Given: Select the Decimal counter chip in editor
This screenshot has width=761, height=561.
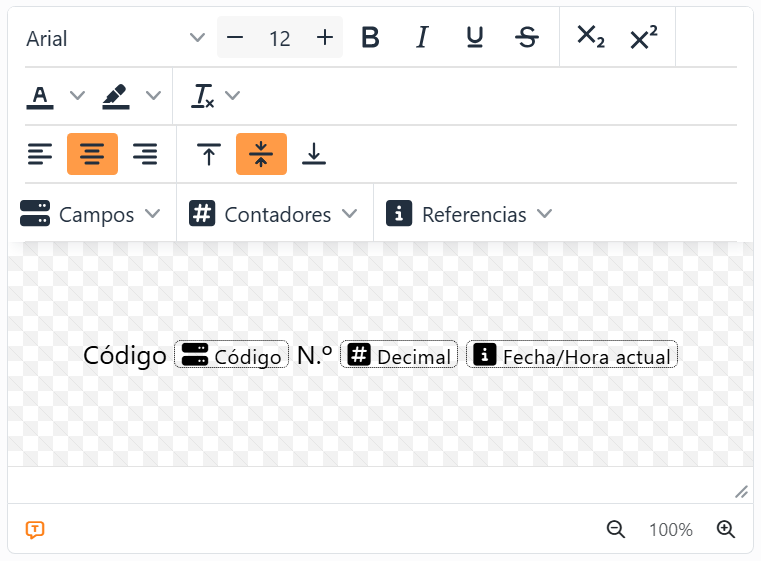Looking at the screenshot, I should coord(399,355).
